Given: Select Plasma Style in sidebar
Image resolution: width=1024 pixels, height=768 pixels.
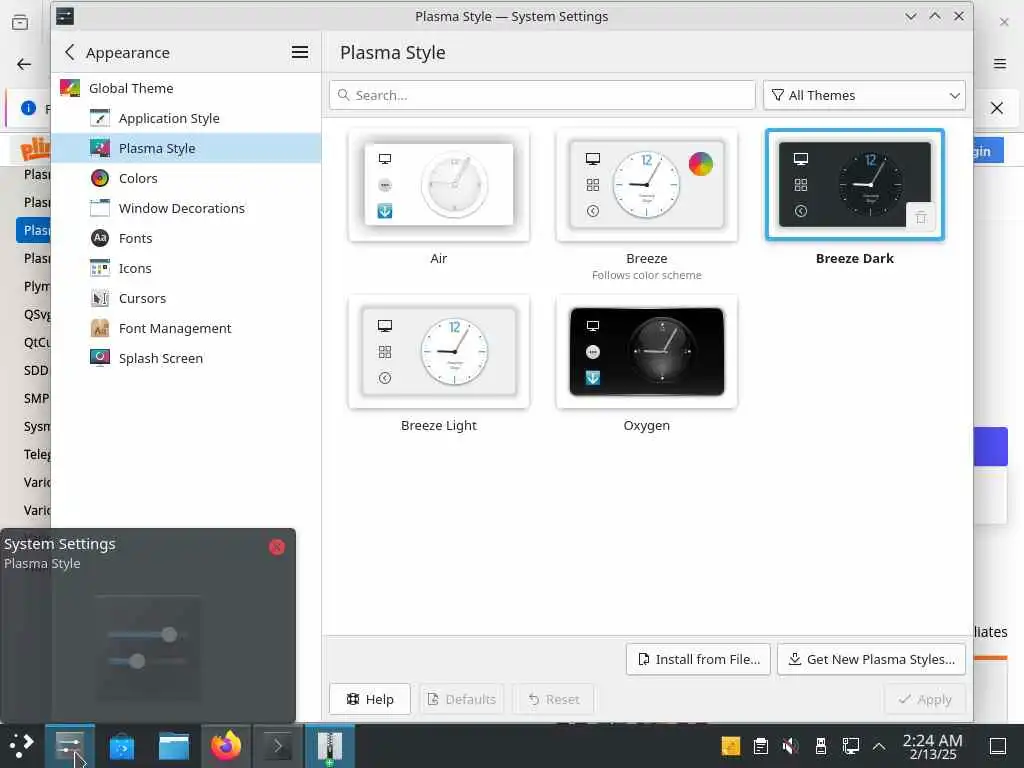Looking at the screenshot, I should (x=185, y=148).
